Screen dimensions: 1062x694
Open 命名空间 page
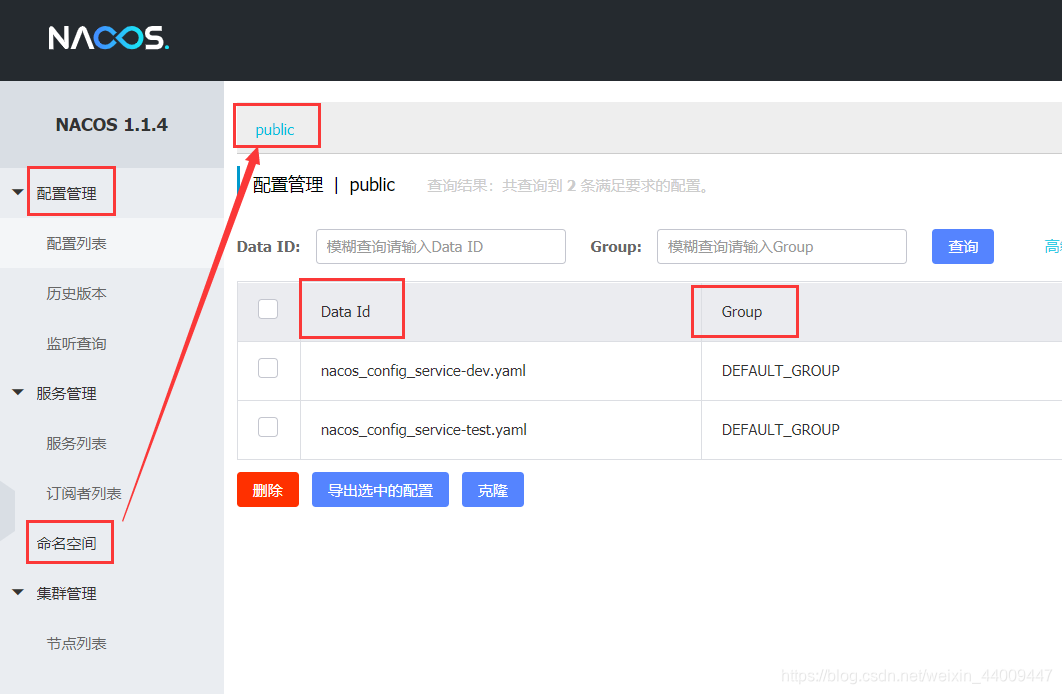pyautogui.click(x=66, y=544)
